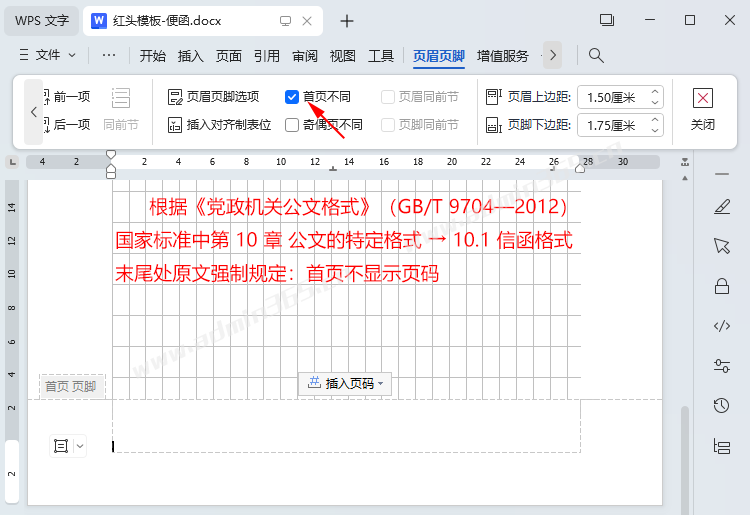The height and width of the screenshot is (515, 750).
Task: Click the sidebar lock icon
Action: click(x=722, y=286)
